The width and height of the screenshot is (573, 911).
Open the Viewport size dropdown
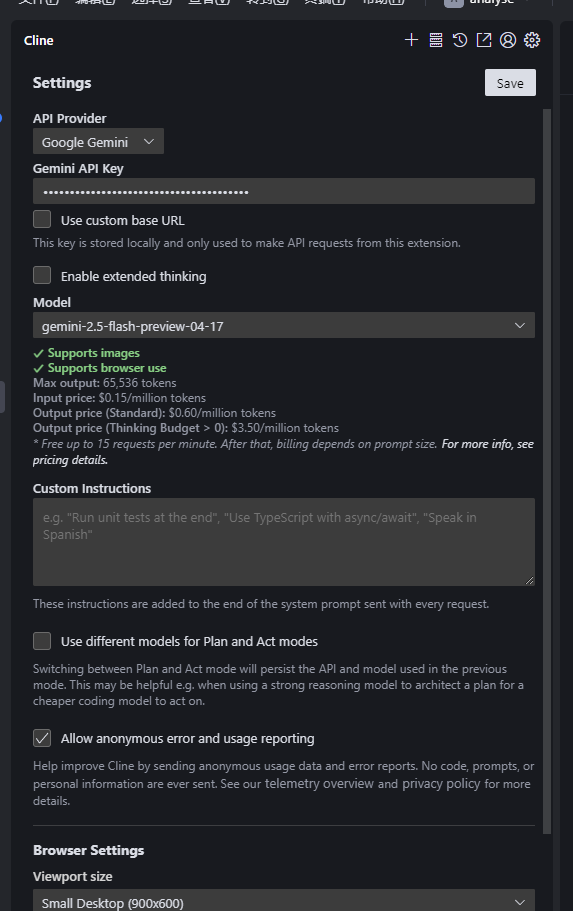284,901
